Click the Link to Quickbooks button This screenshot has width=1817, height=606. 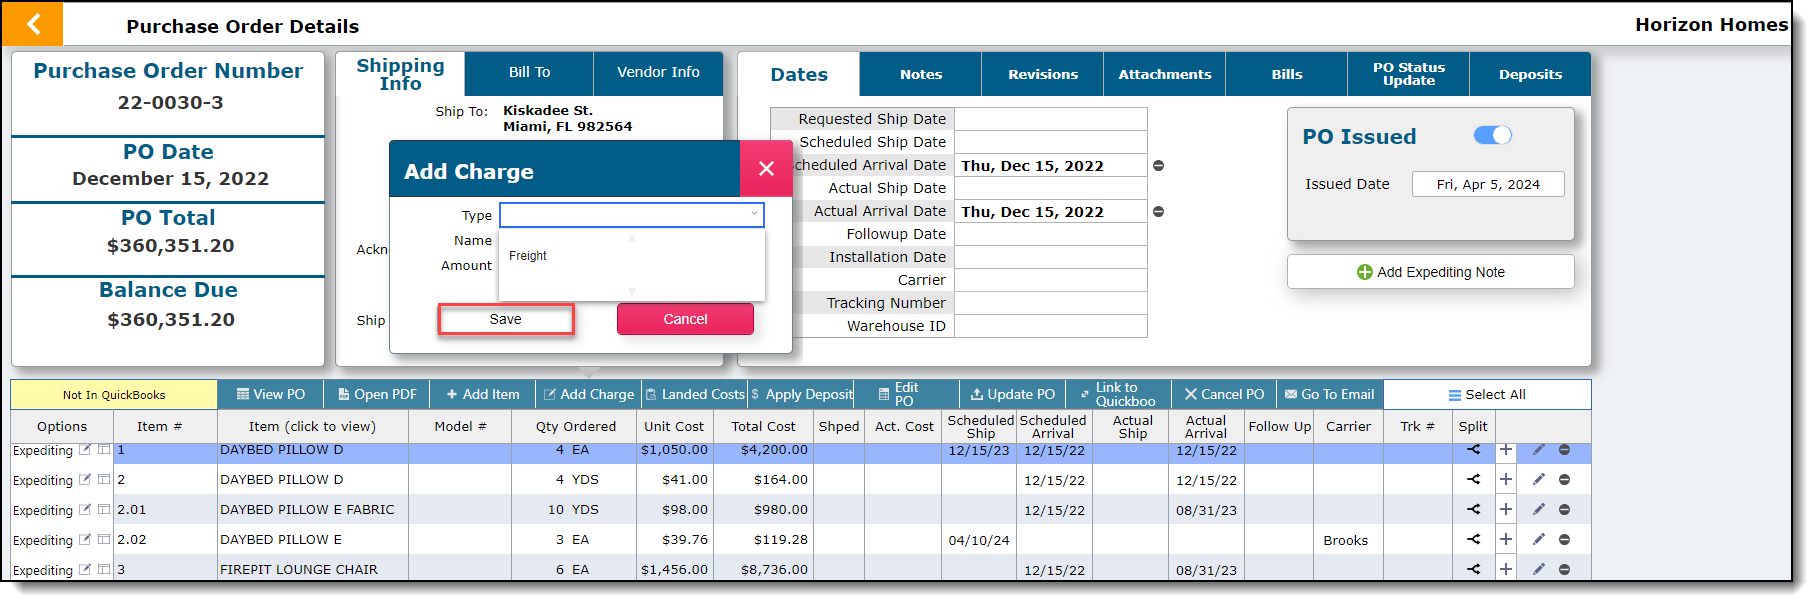(1118, 394)
